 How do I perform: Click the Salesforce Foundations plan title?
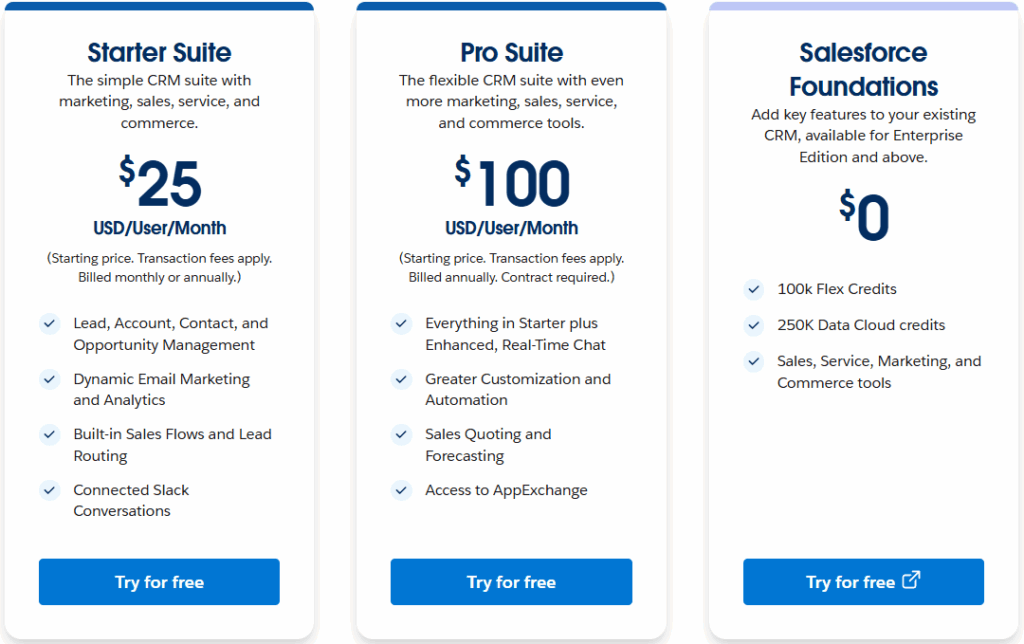(863, 69)
